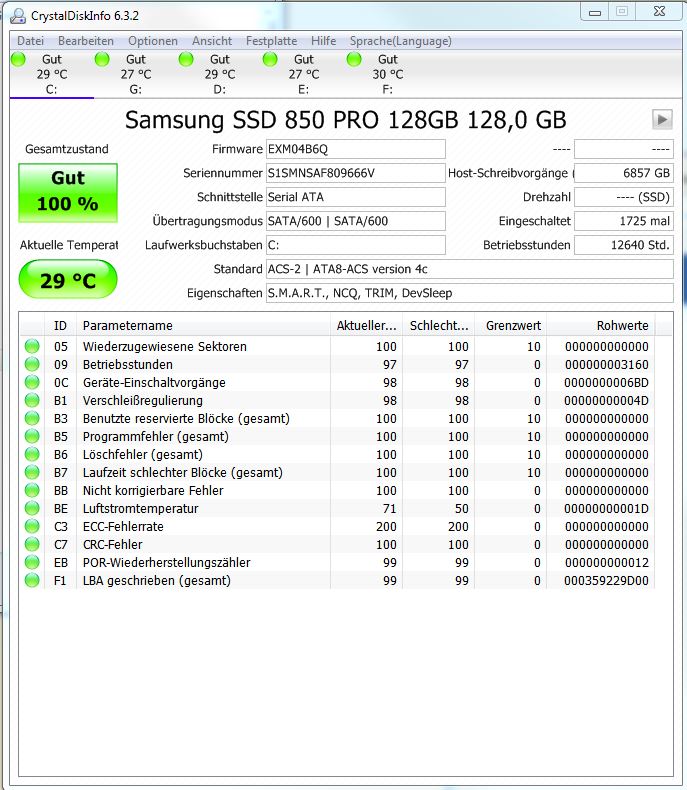Click the Firmware field EXM04B6Q
Screen dimensions: 687x790
(356, 149)
